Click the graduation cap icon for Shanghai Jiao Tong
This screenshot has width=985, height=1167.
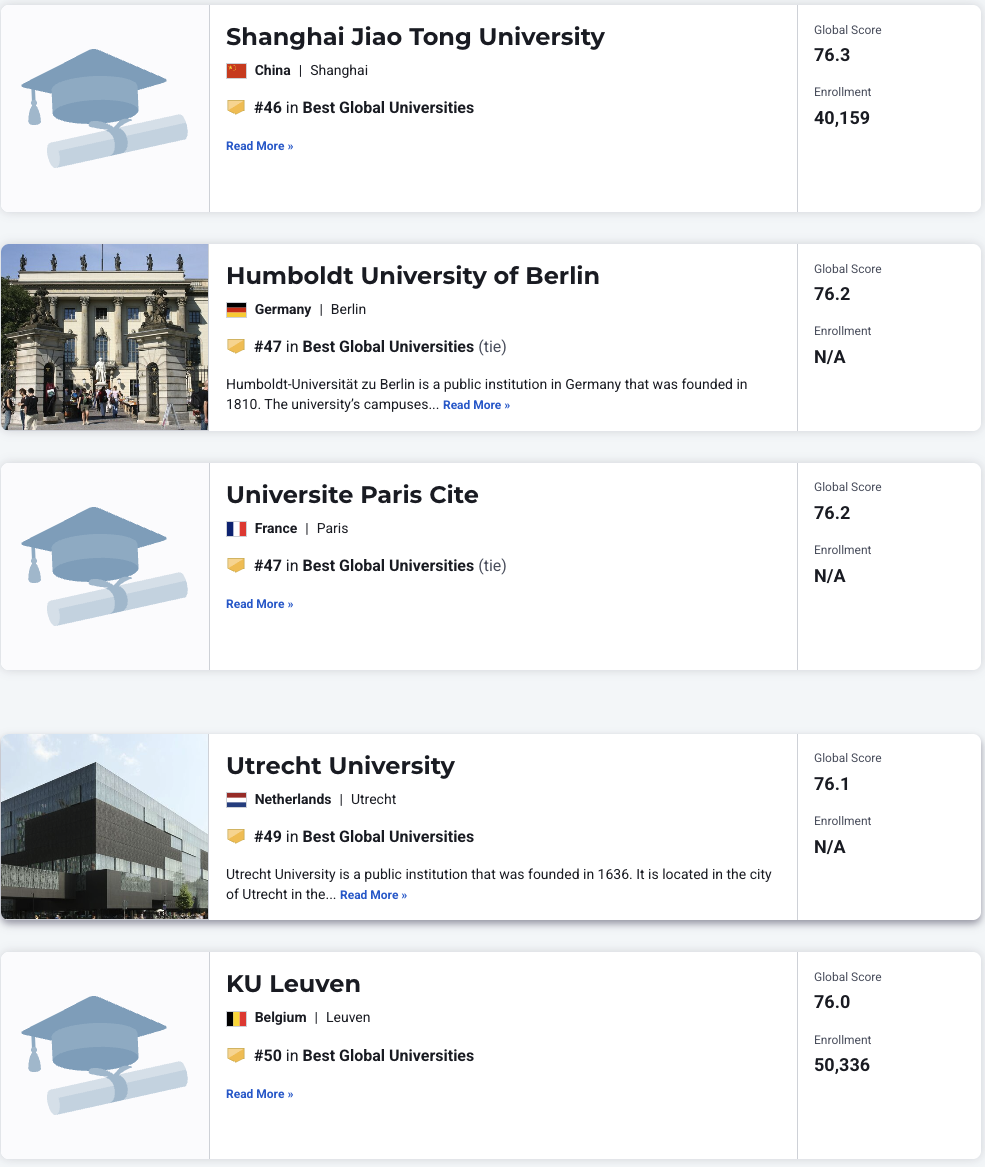[x=104, y=108]
